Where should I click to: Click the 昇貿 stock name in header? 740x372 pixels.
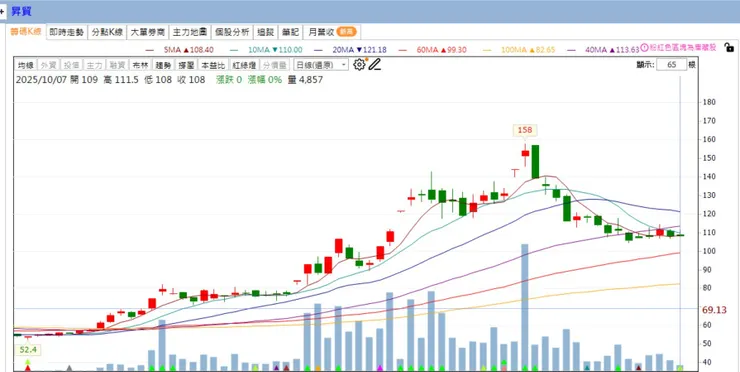[21, 11]
